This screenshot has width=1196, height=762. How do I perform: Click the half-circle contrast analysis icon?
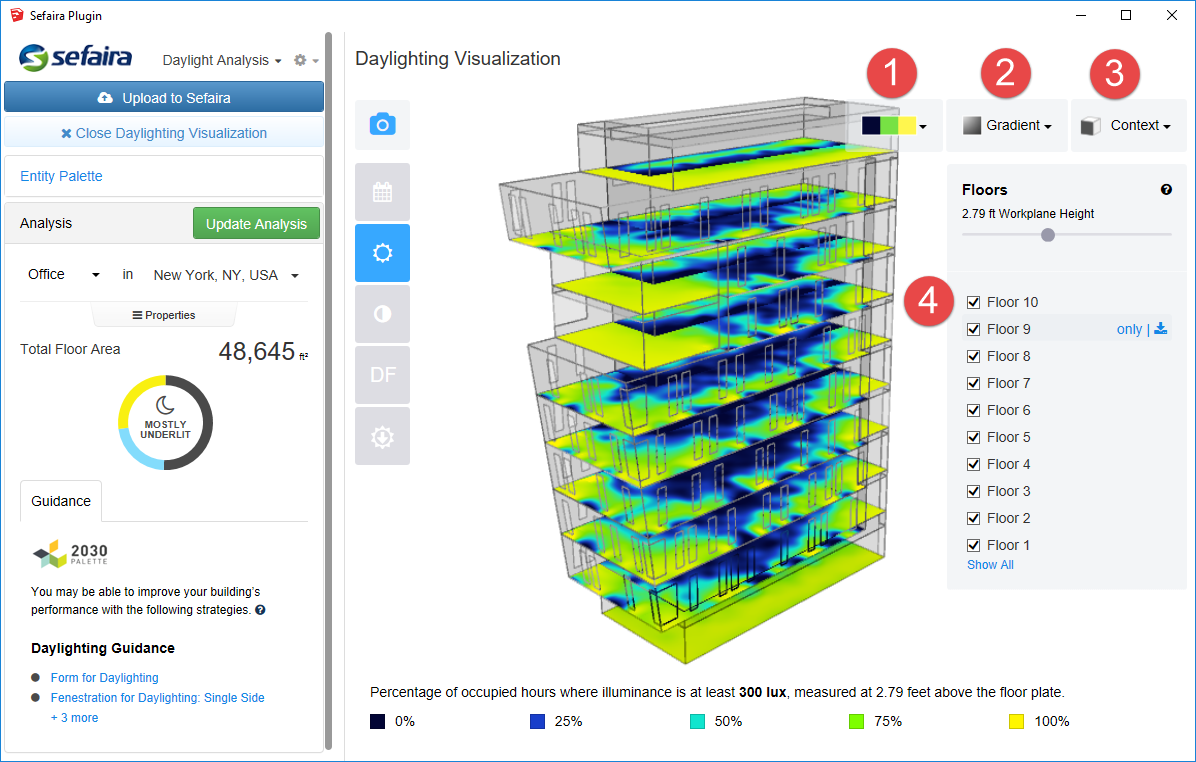(x=382, y=314)
